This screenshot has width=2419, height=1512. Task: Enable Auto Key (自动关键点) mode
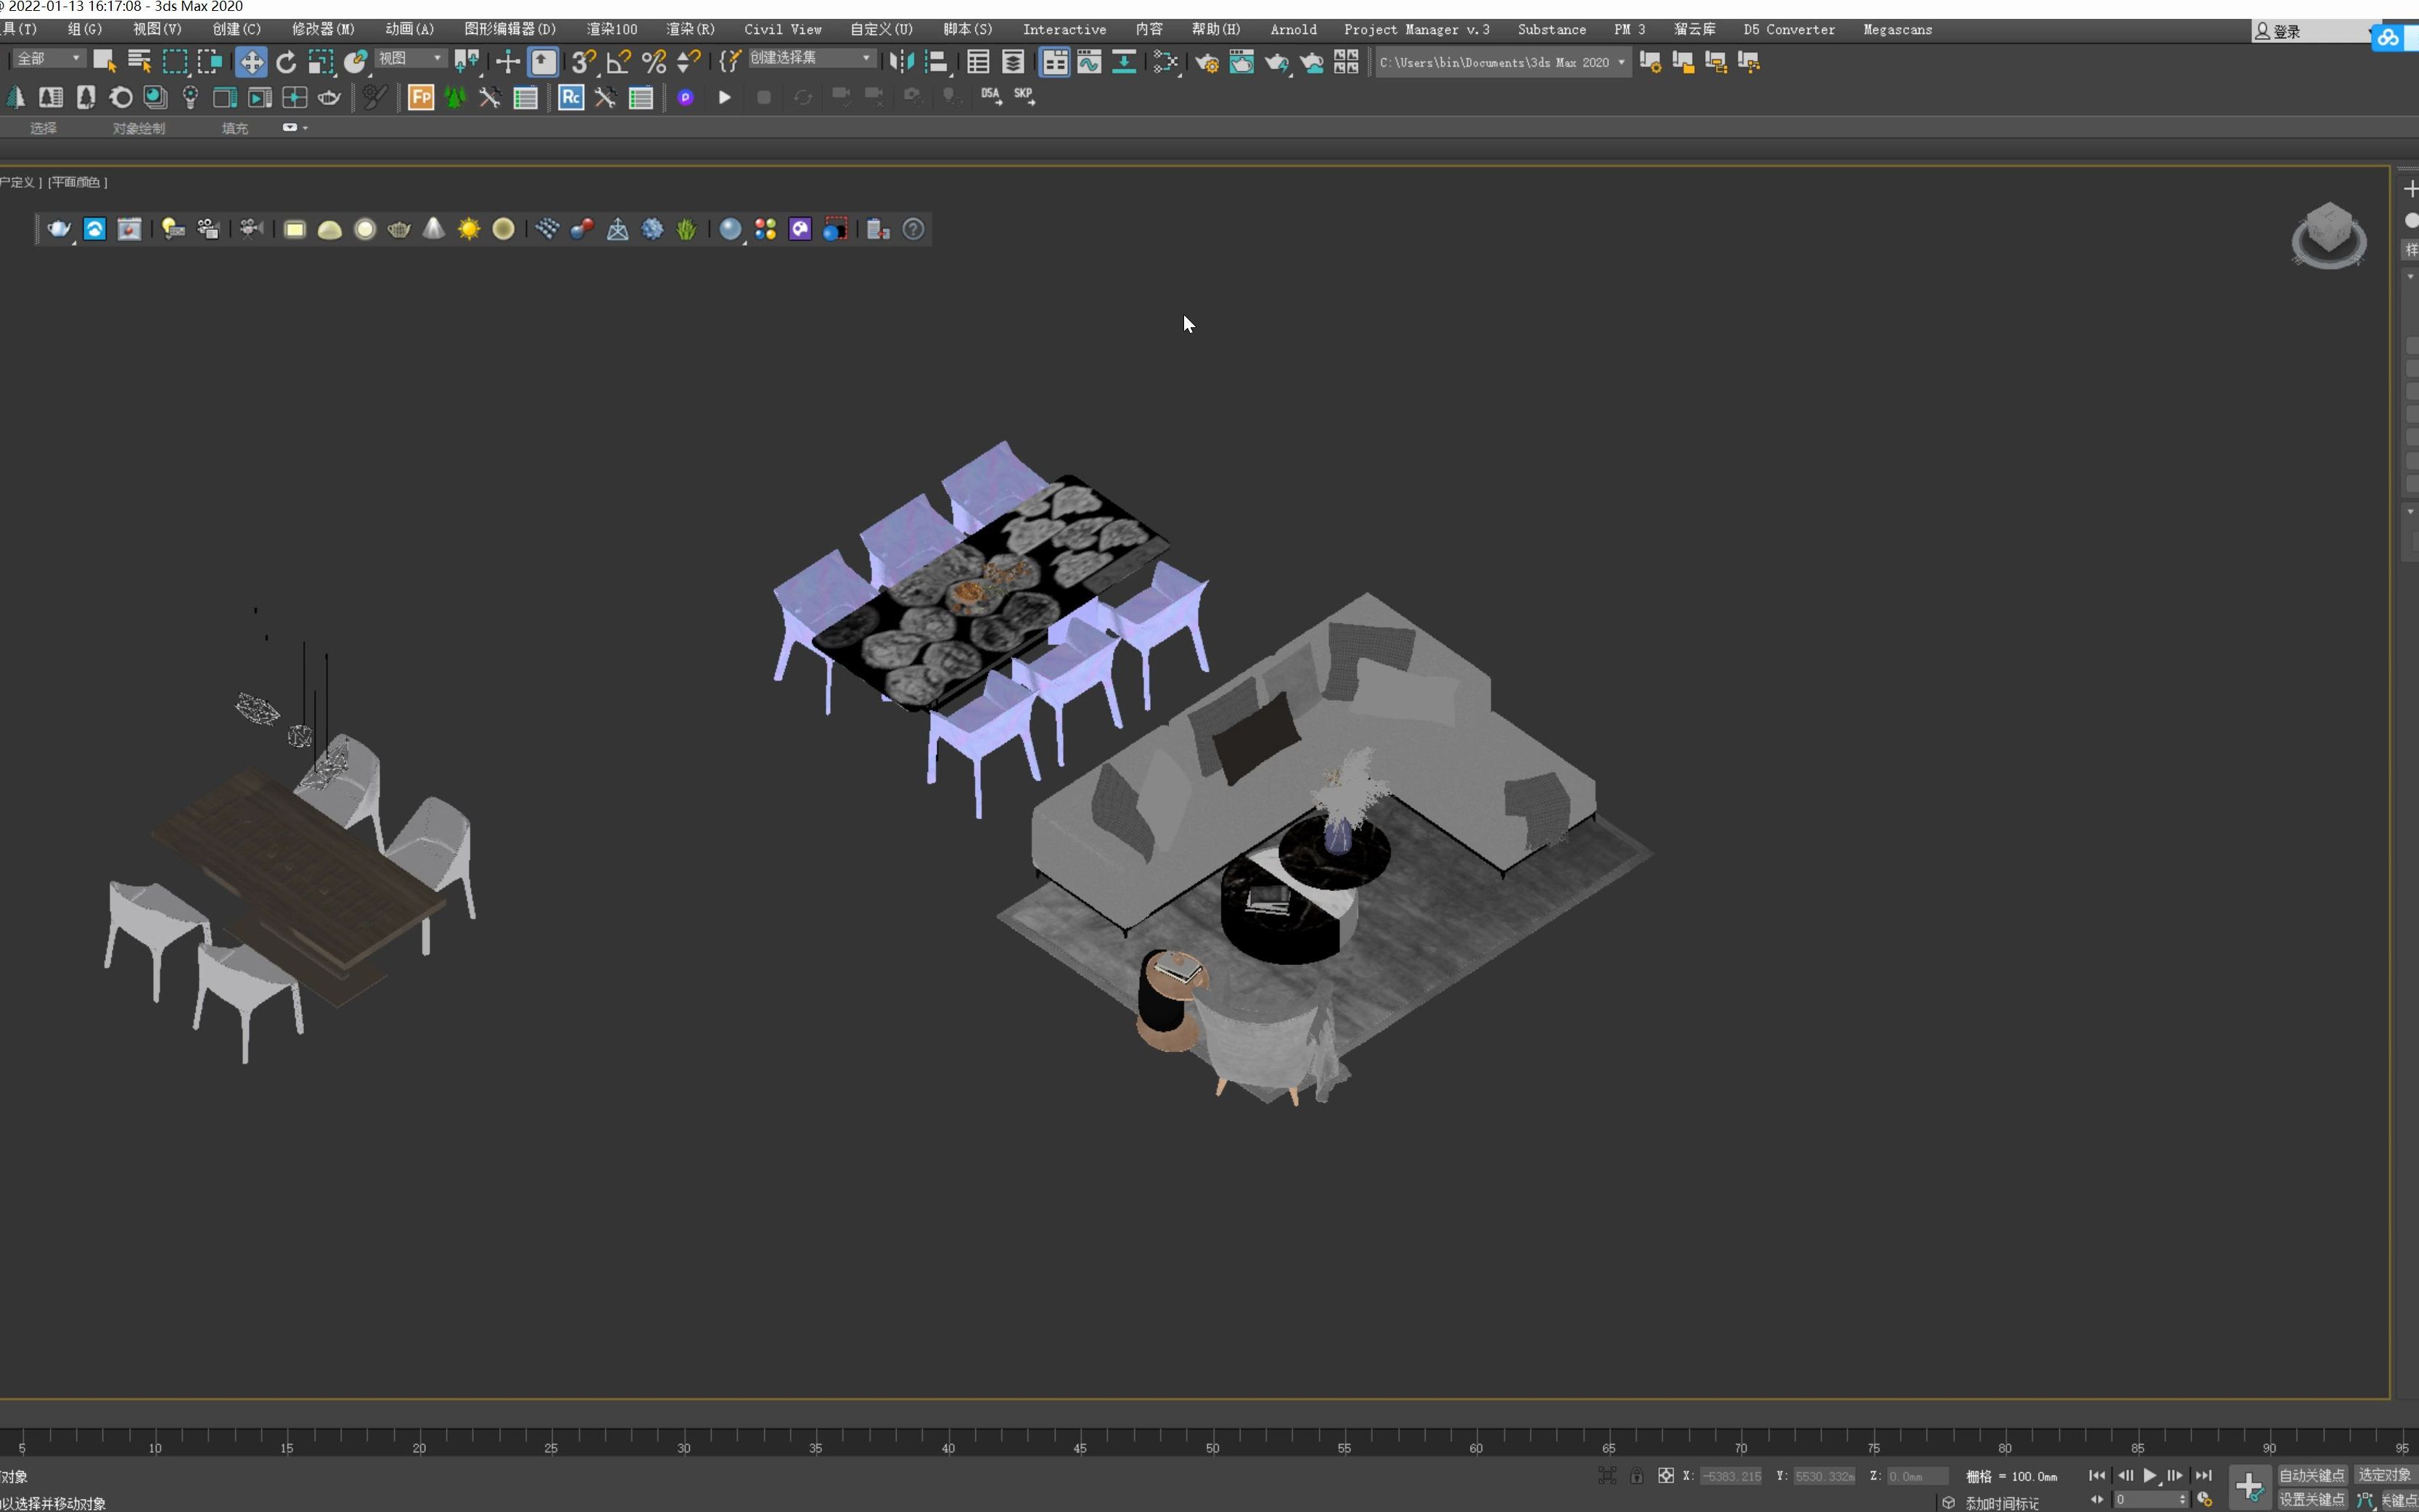(2311, 1475)
